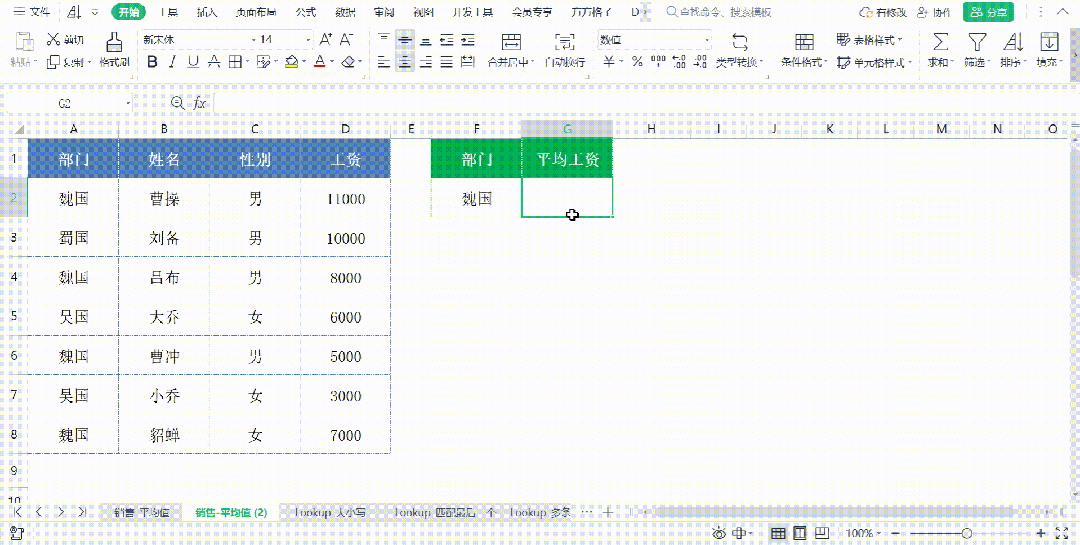Apply percent style
Screen dimensions: 1080x545
637,62
